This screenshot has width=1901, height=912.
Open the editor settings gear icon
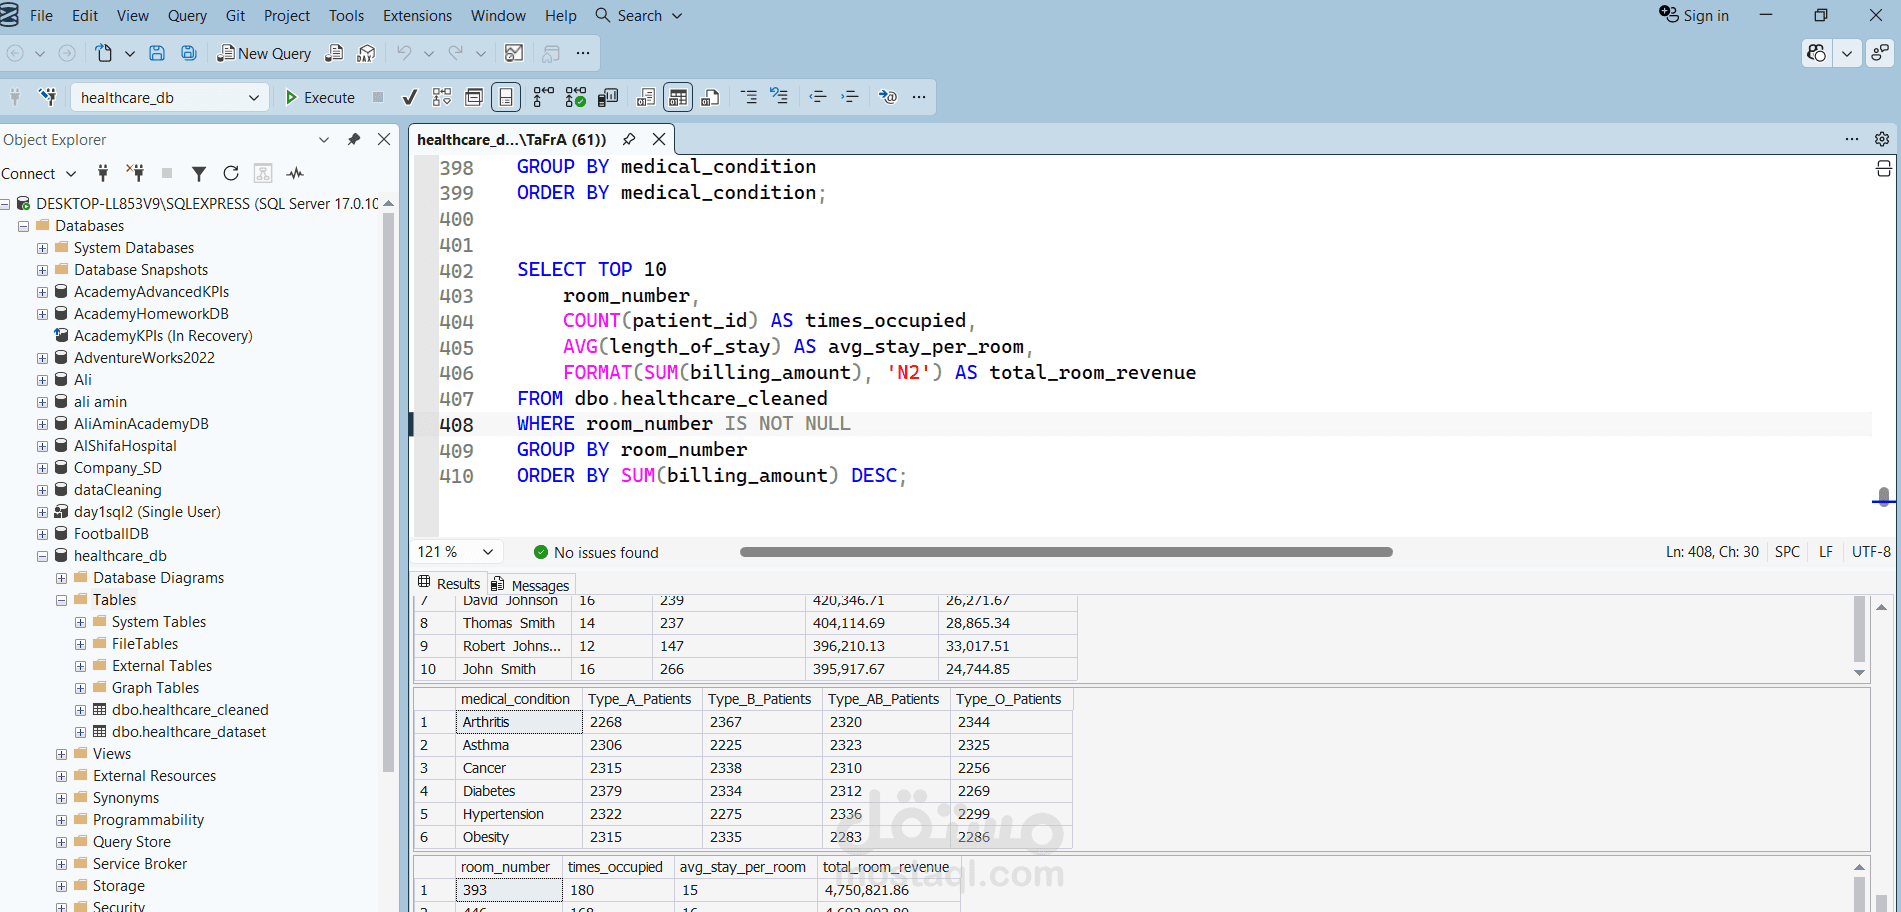[1882, 139]
